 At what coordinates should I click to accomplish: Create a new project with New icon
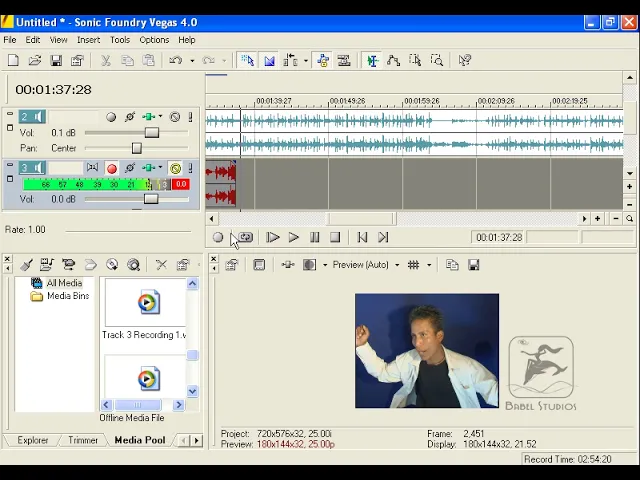13,60
